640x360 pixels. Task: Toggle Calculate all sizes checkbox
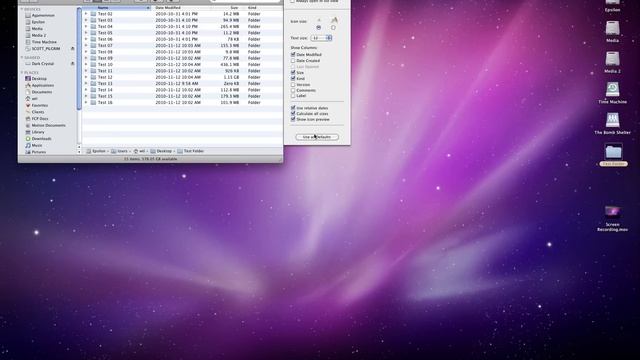(x=293, y=113)
